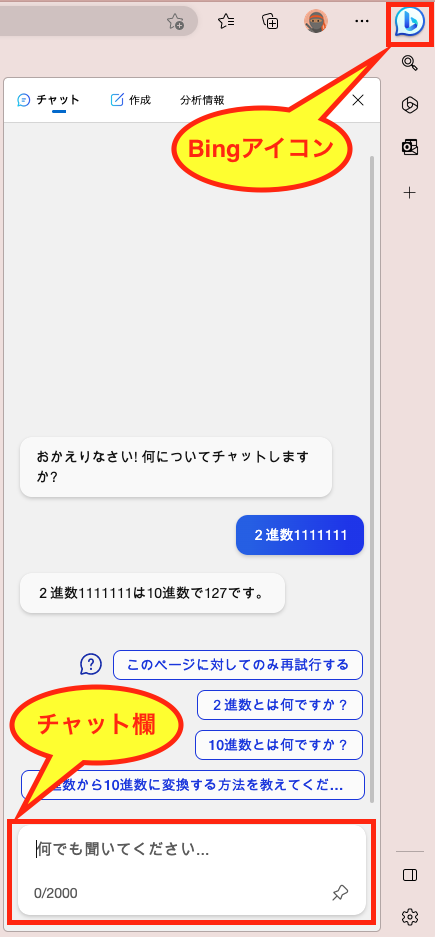This screenshot has height=937, width=435.
Task: Add this page to favorites star
Action: coord(175,22)
